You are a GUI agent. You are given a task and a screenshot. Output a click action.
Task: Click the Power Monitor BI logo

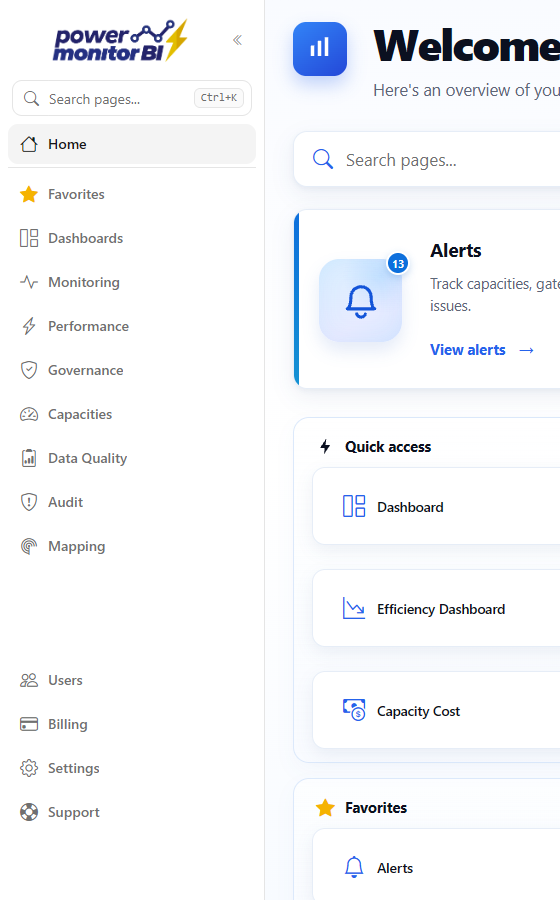(x=120, y=40)
